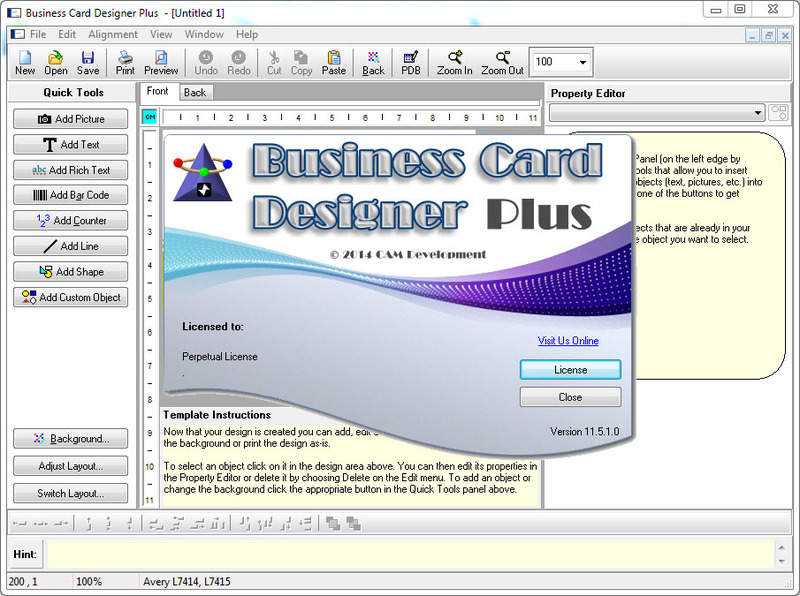Click the Zoom In magnifier icon
The height and width of the screenshot is (596, 800).
(x=455, y=63)
